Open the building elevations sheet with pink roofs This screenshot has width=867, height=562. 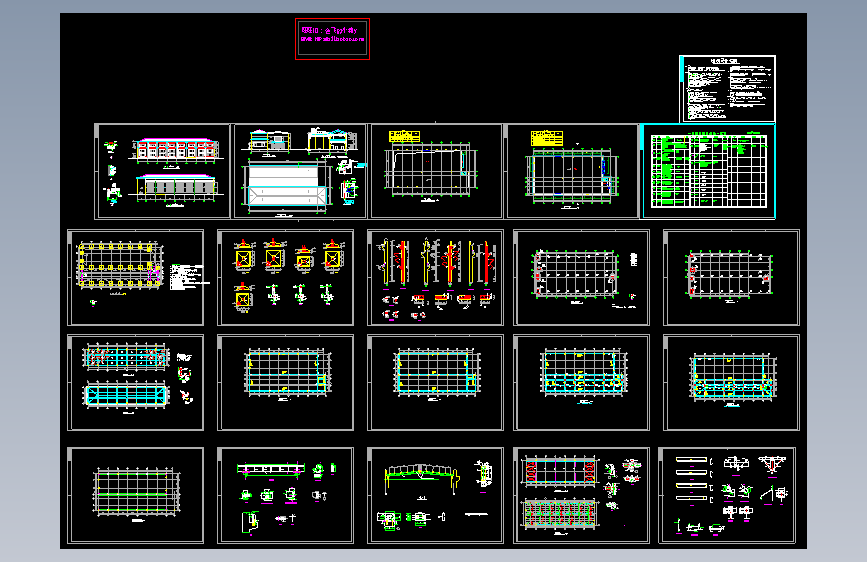click(162, 171)
